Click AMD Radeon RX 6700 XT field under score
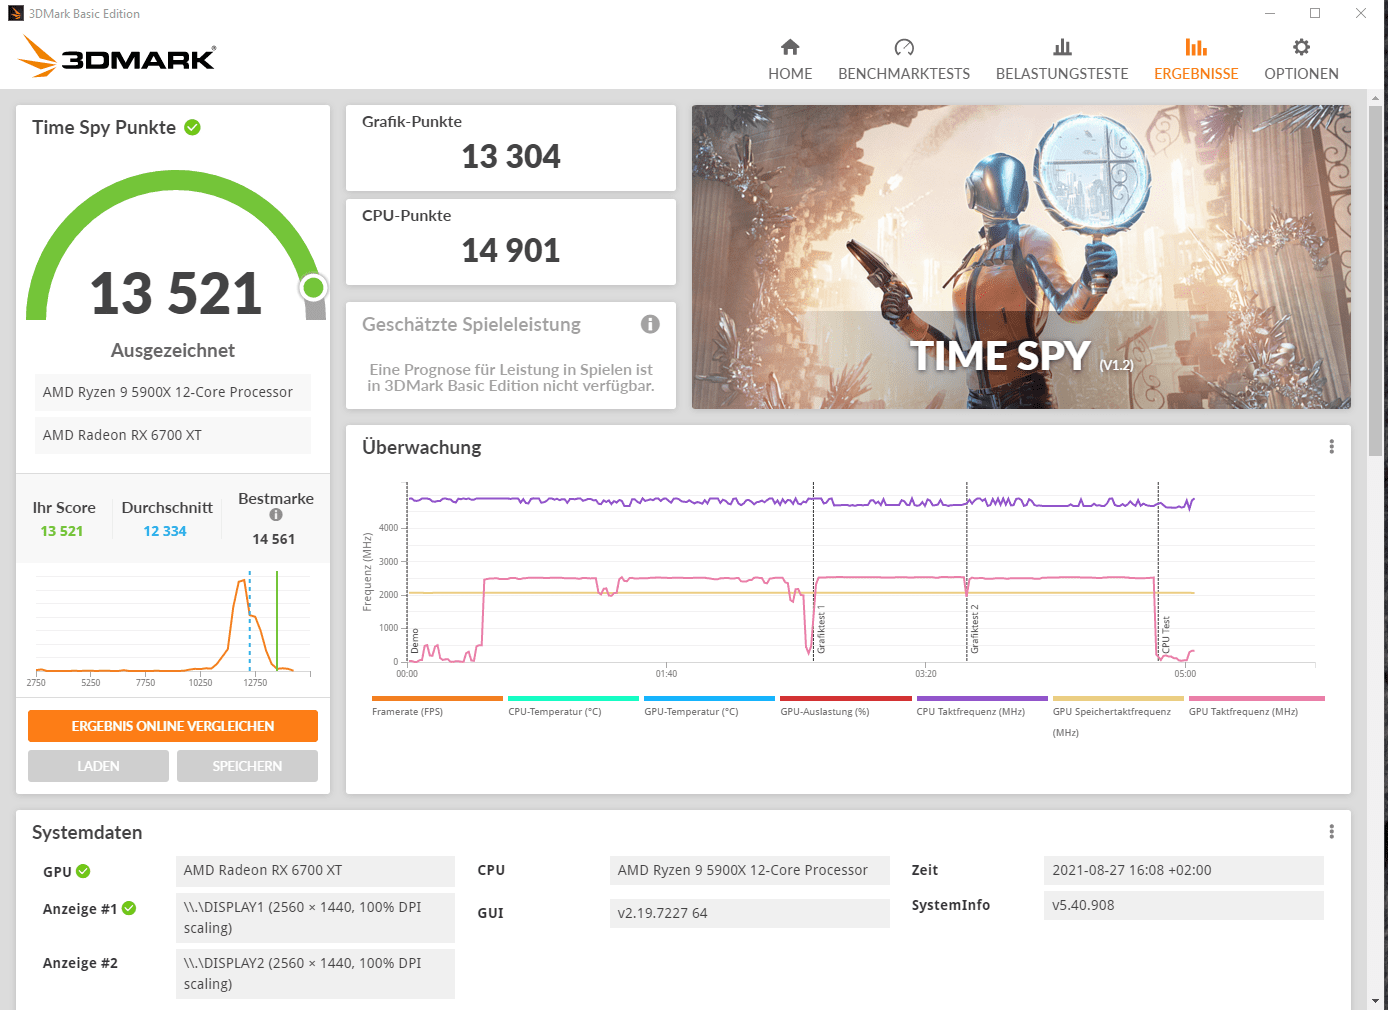The image size is (1388, 1010). click(173, 435)
